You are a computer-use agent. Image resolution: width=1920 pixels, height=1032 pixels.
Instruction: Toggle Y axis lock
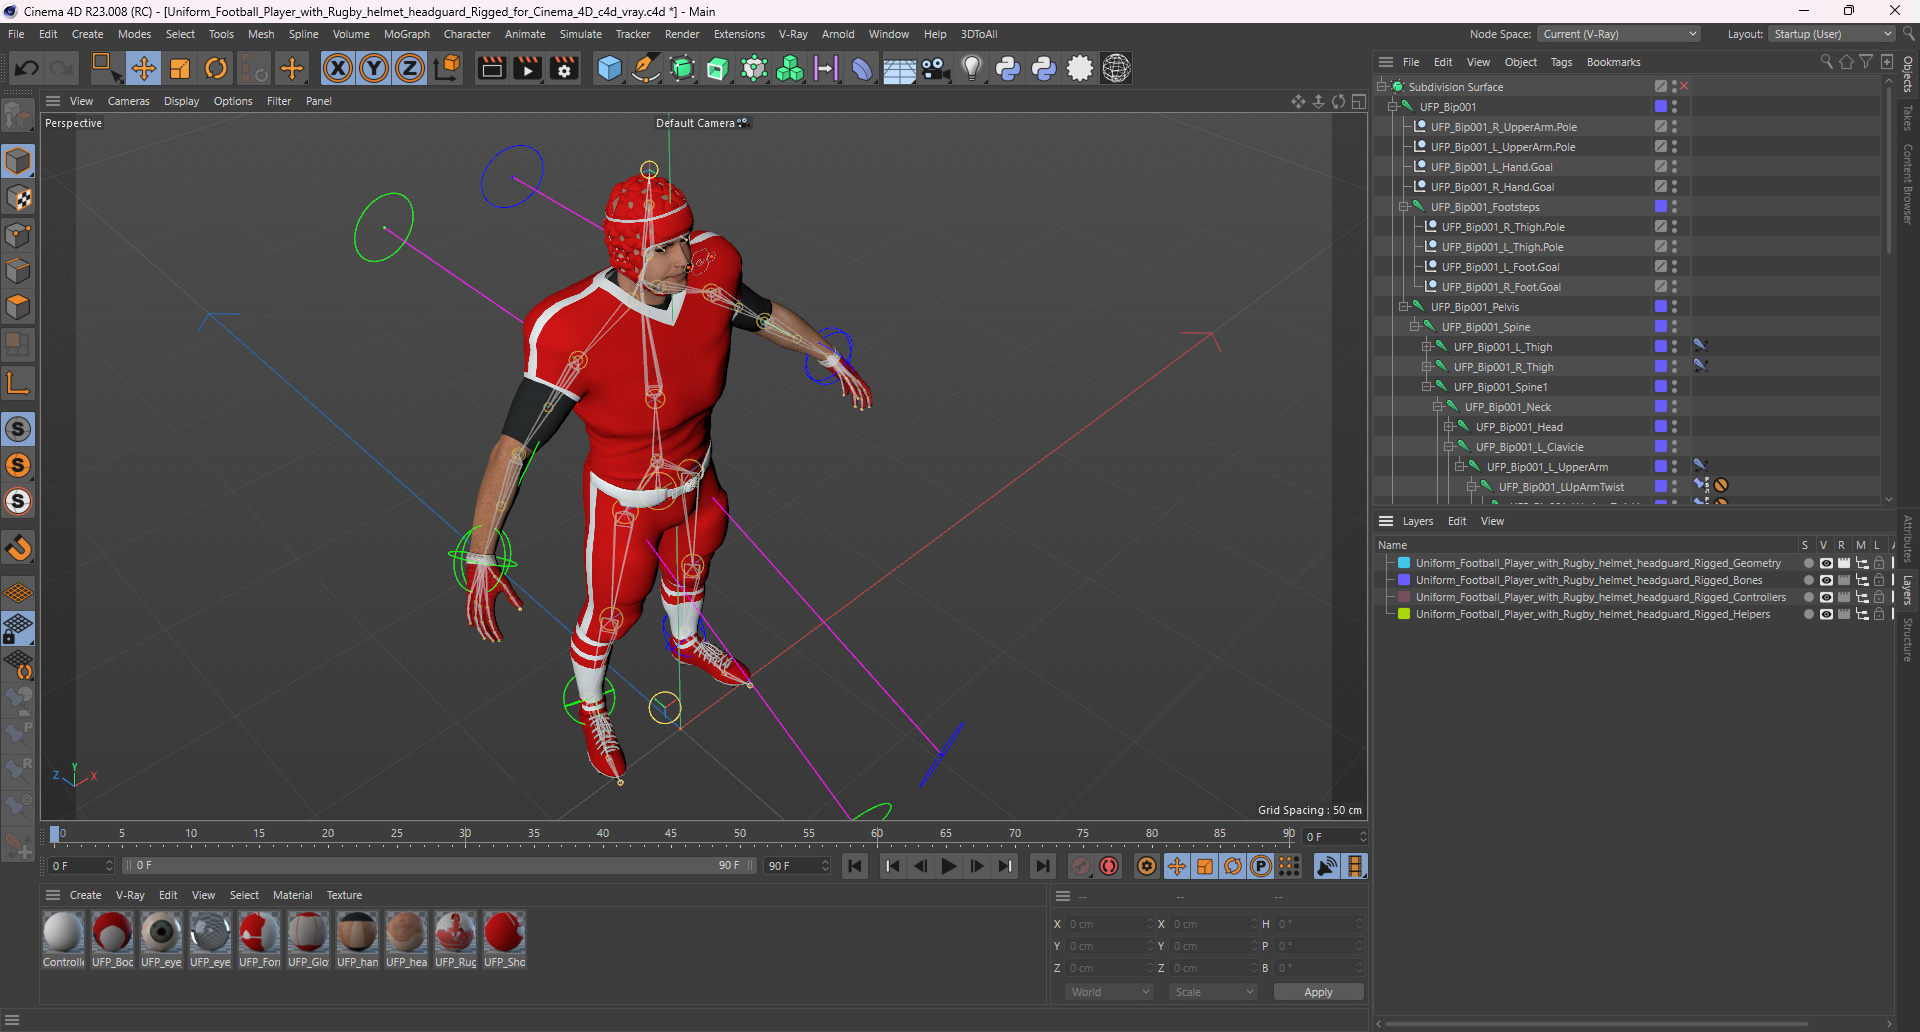374,68
